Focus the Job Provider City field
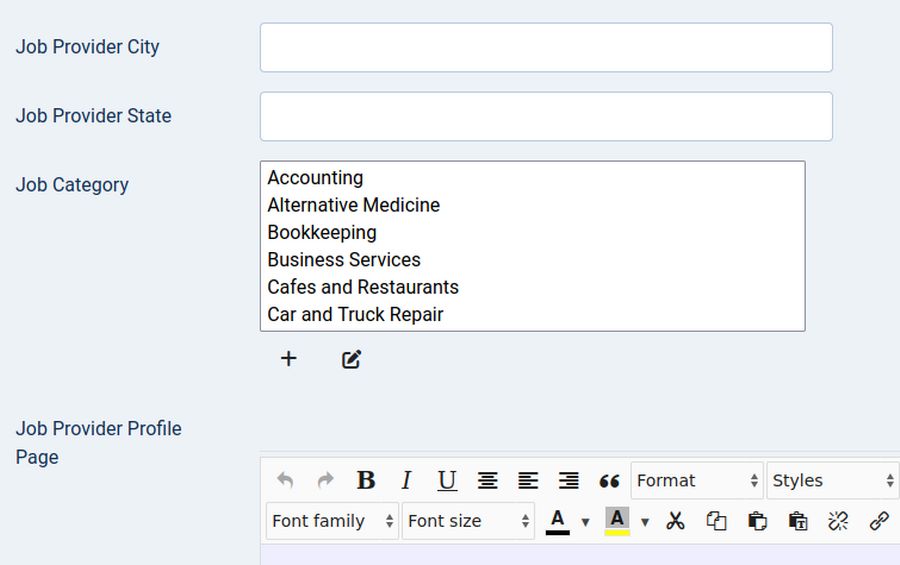900x565 pixels. click(x=546, y=48)
